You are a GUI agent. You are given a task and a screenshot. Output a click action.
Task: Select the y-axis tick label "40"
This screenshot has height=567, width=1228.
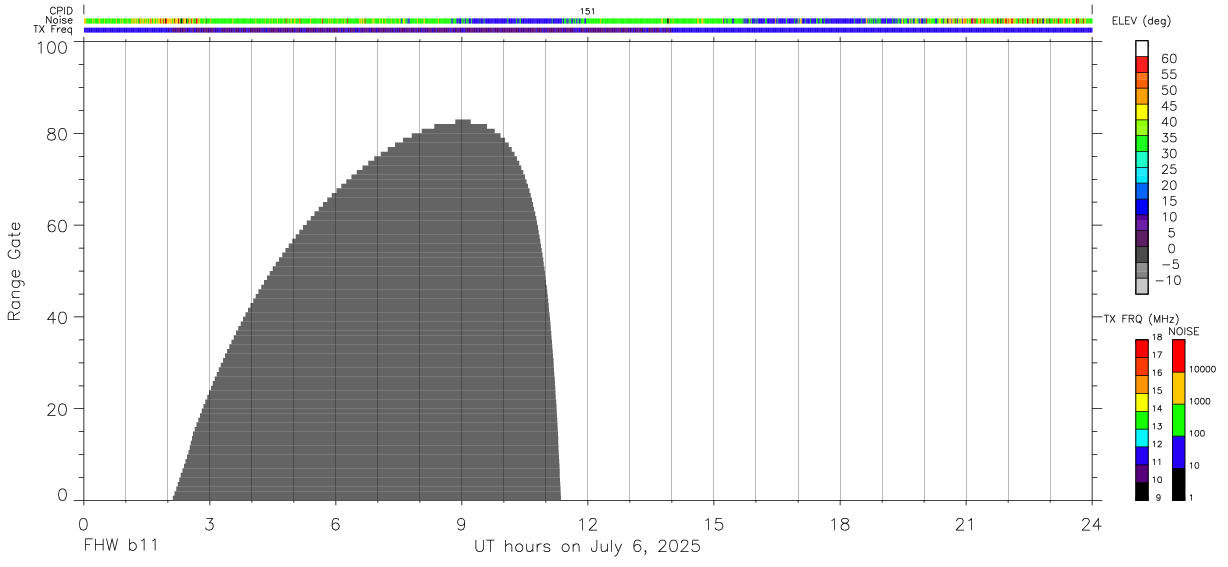58,318
